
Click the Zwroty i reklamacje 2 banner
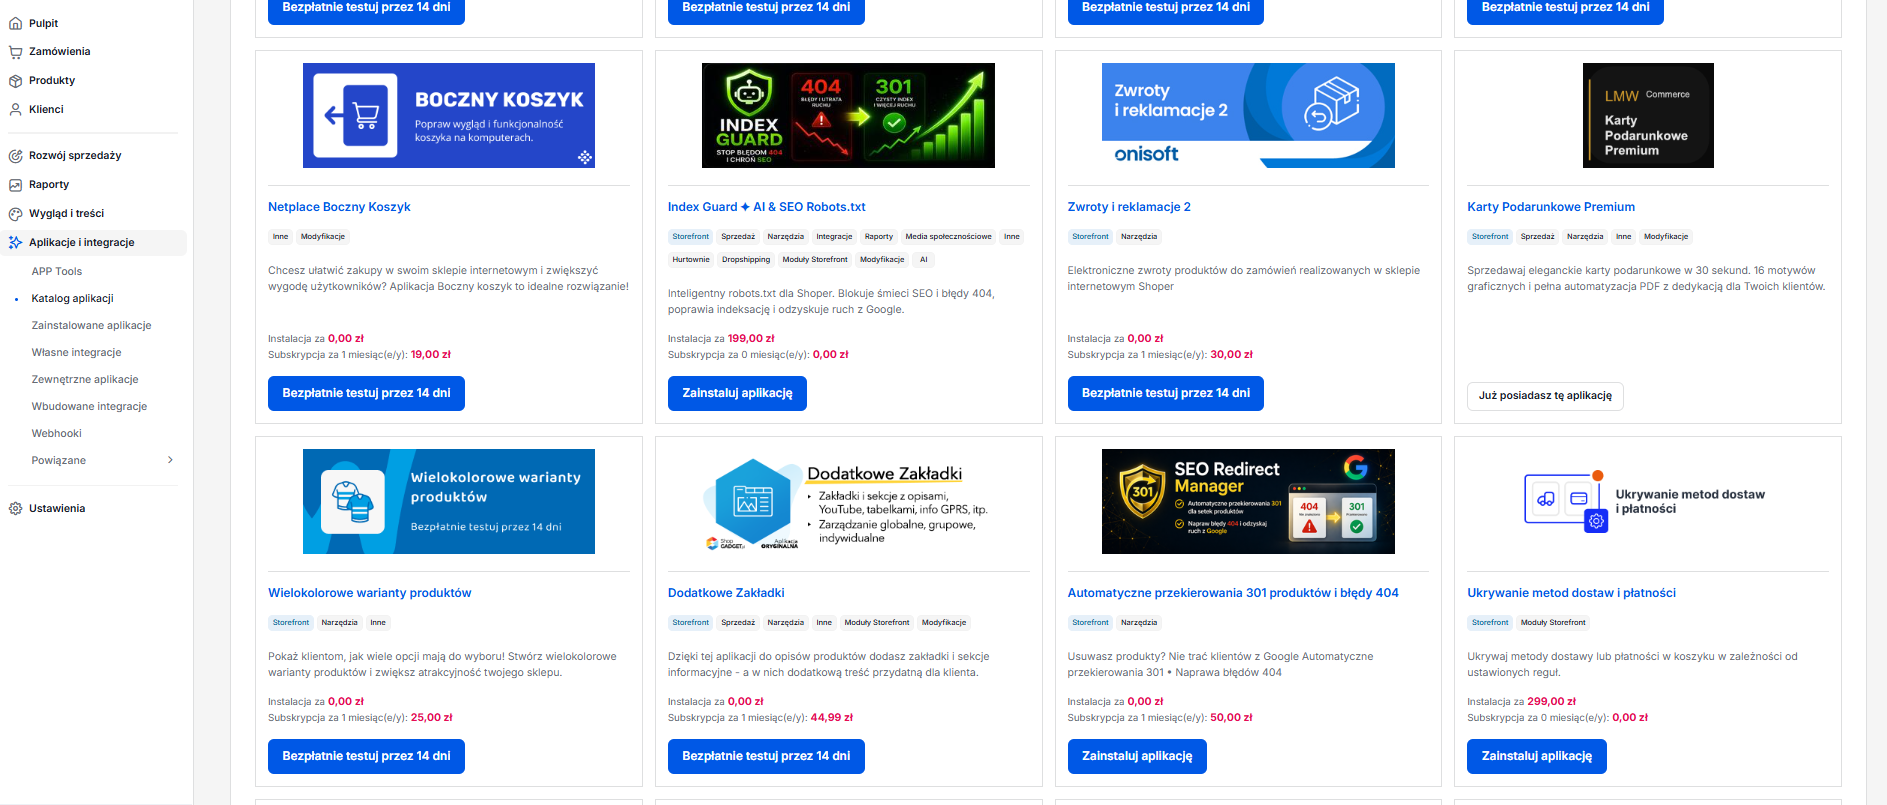click(x=1248, y=115)
